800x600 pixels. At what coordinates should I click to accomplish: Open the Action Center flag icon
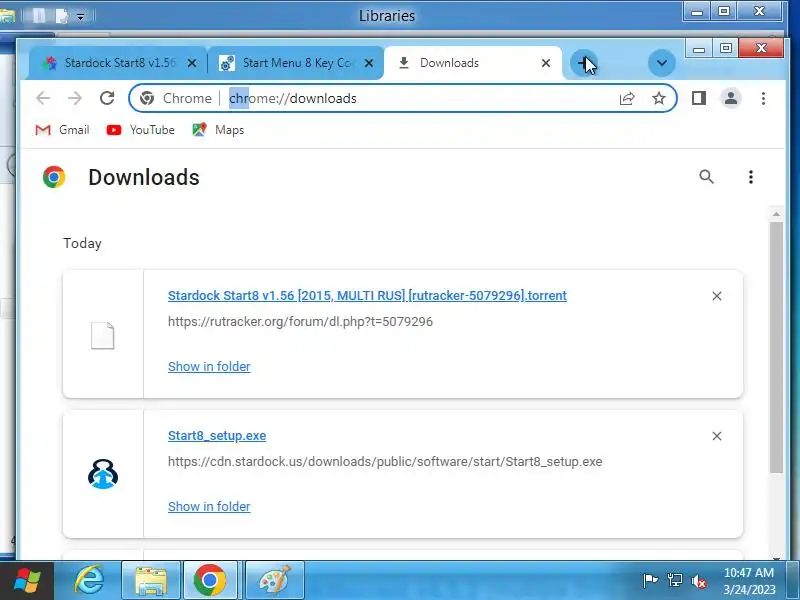[651, 581]
